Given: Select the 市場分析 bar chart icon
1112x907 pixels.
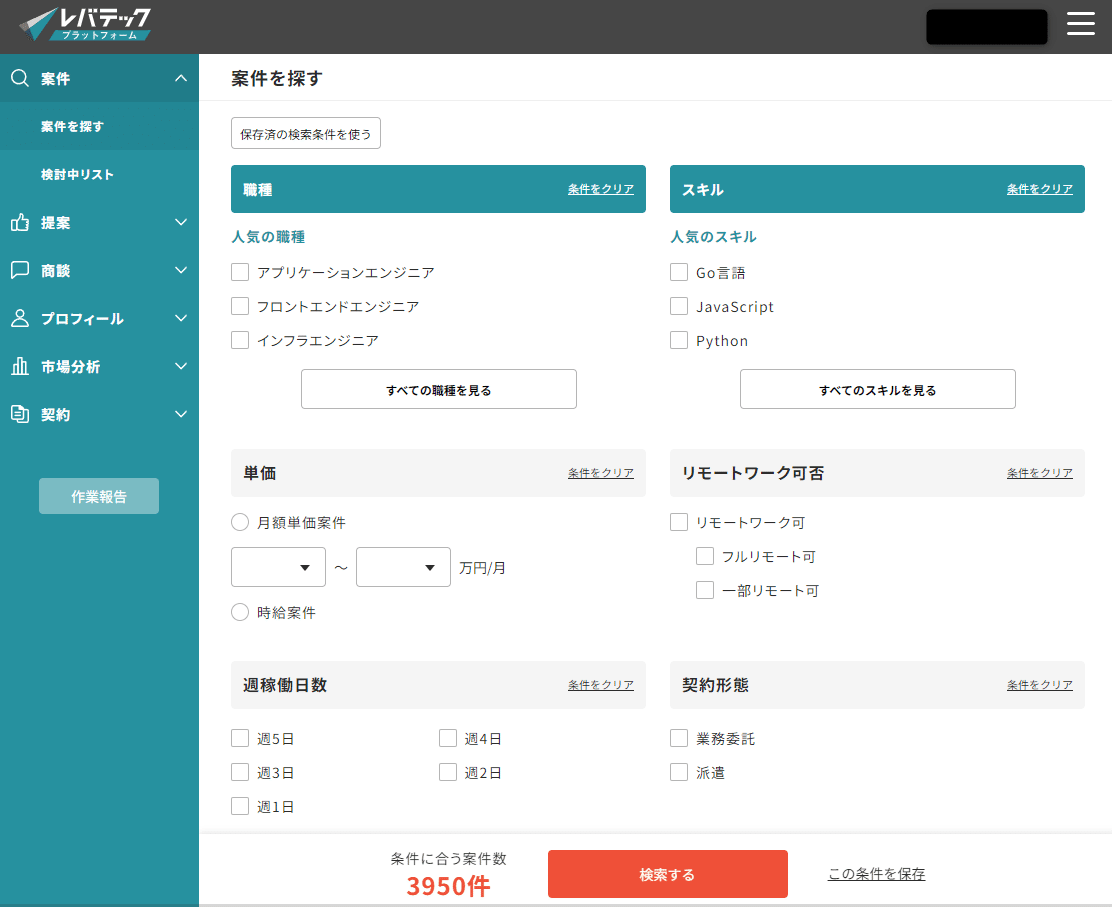Looking at the screenshot, I should 20,366.
